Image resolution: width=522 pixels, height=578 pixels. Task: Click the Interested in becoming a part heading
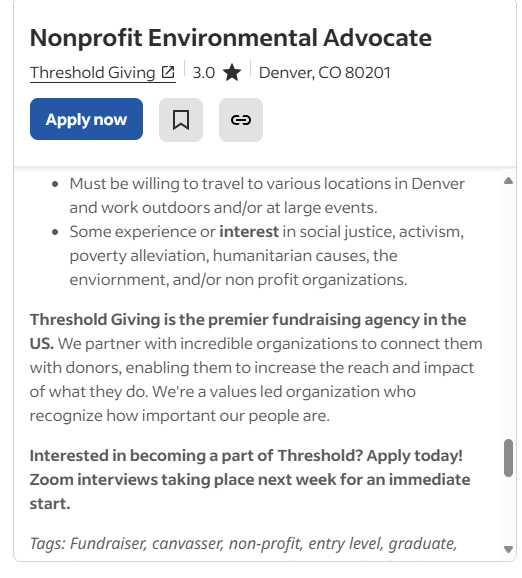246,456
